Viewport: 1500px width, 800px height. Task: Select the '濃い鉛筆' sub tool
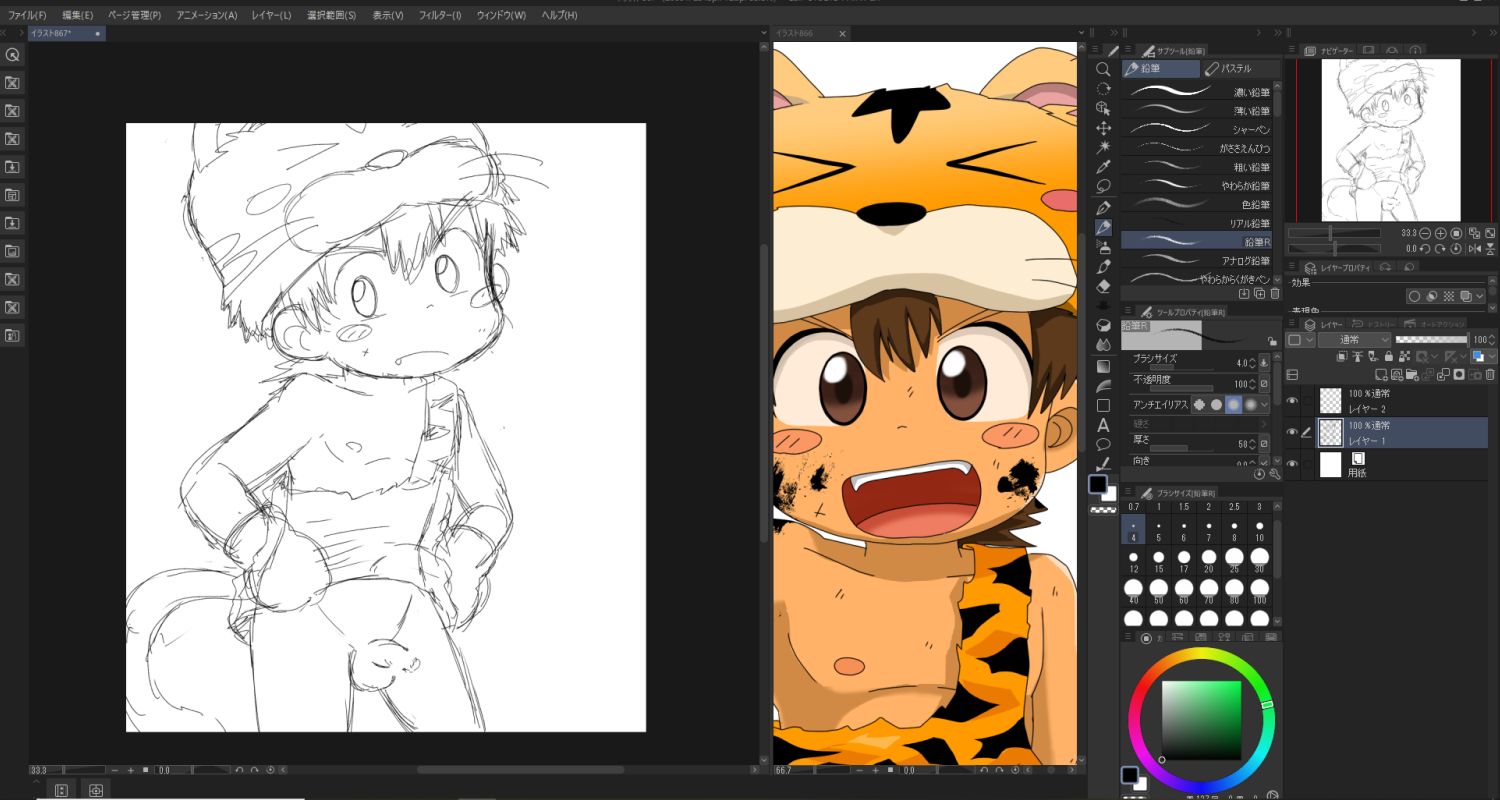[1197, 92]
